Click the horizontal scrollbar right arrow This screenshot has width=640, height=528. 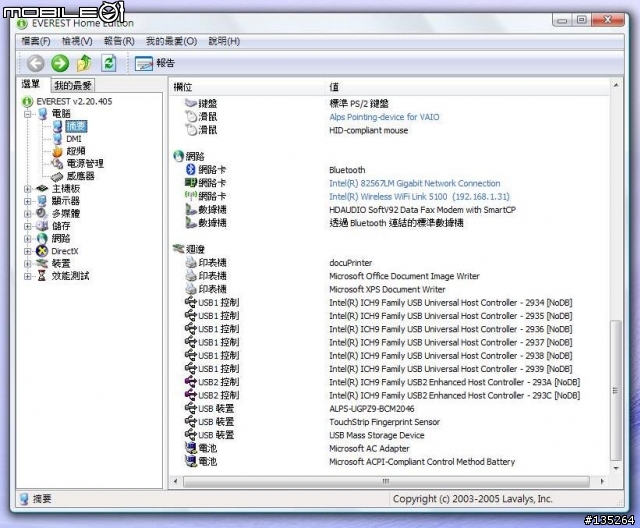point(602,481)
